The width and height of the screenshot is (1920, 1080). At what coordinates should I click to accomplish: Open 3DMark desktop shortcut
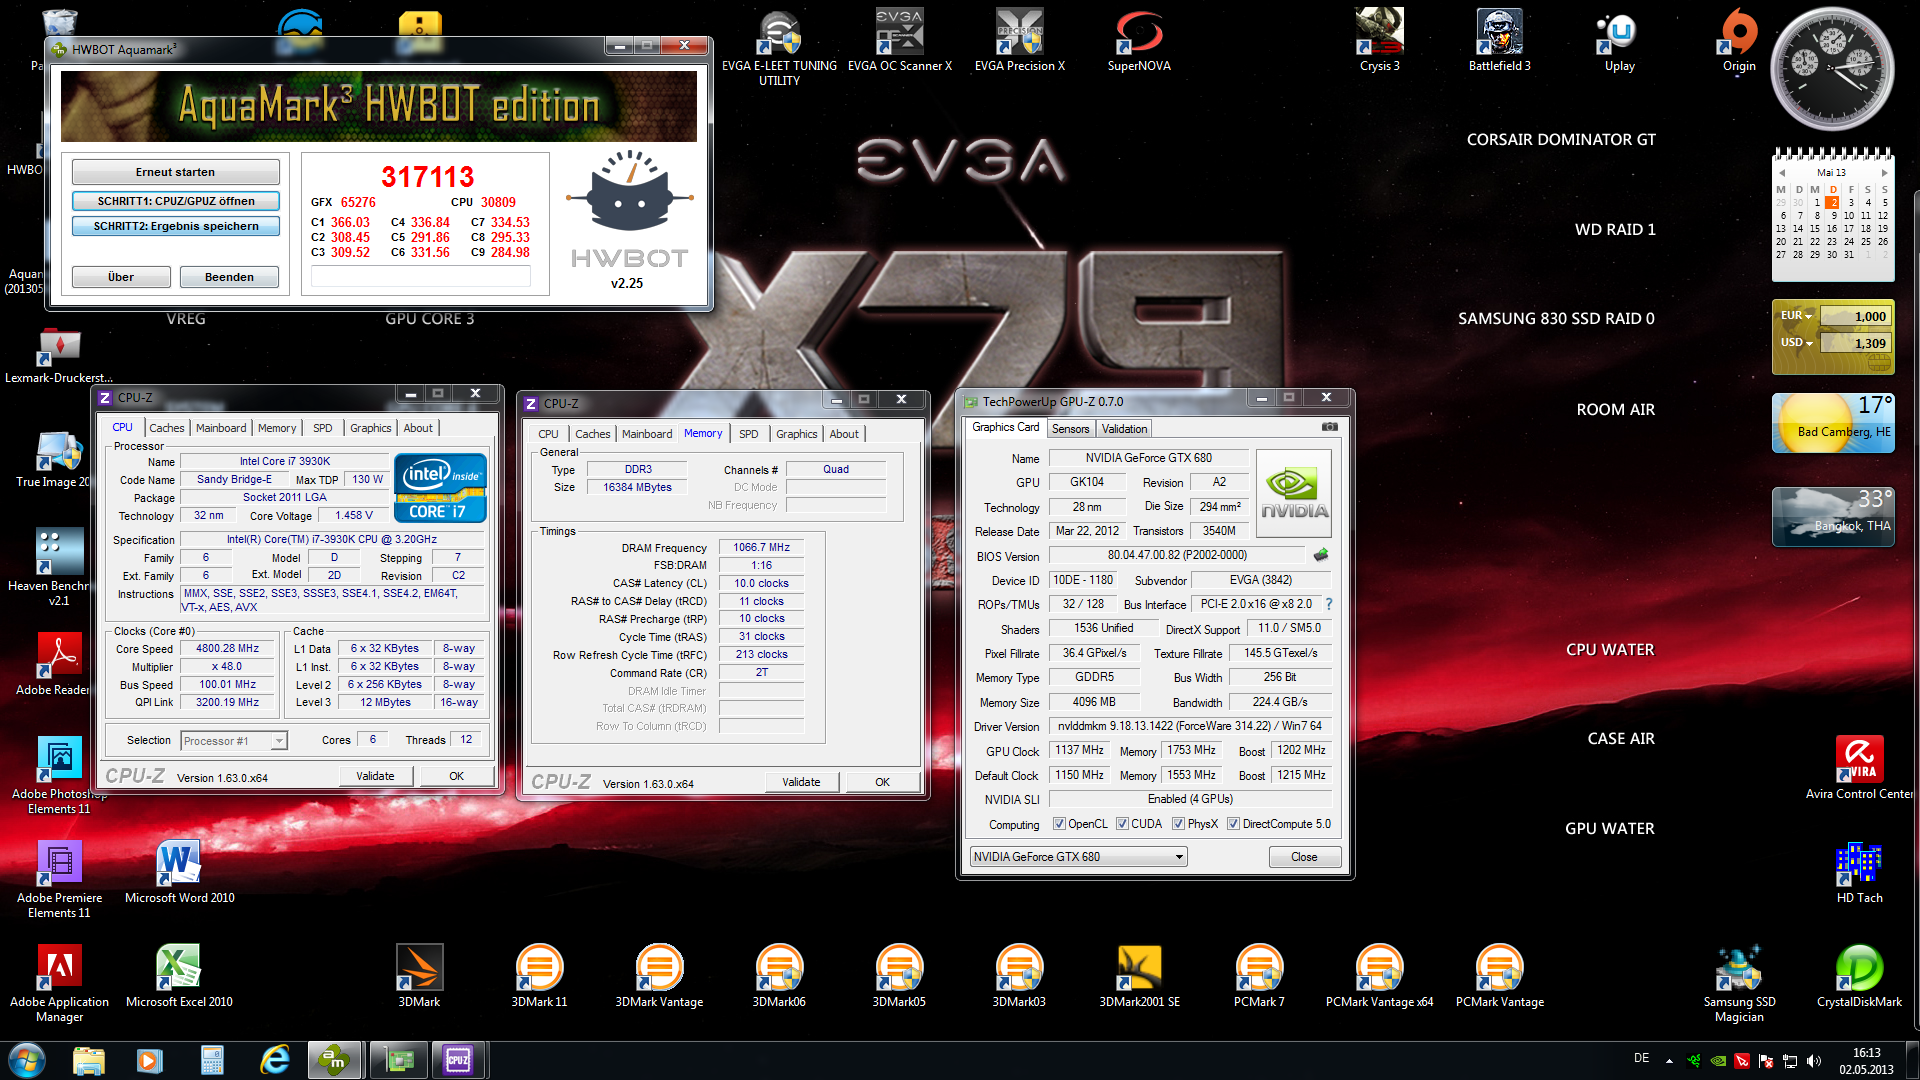pyautogui.click(x=419, y=976)
